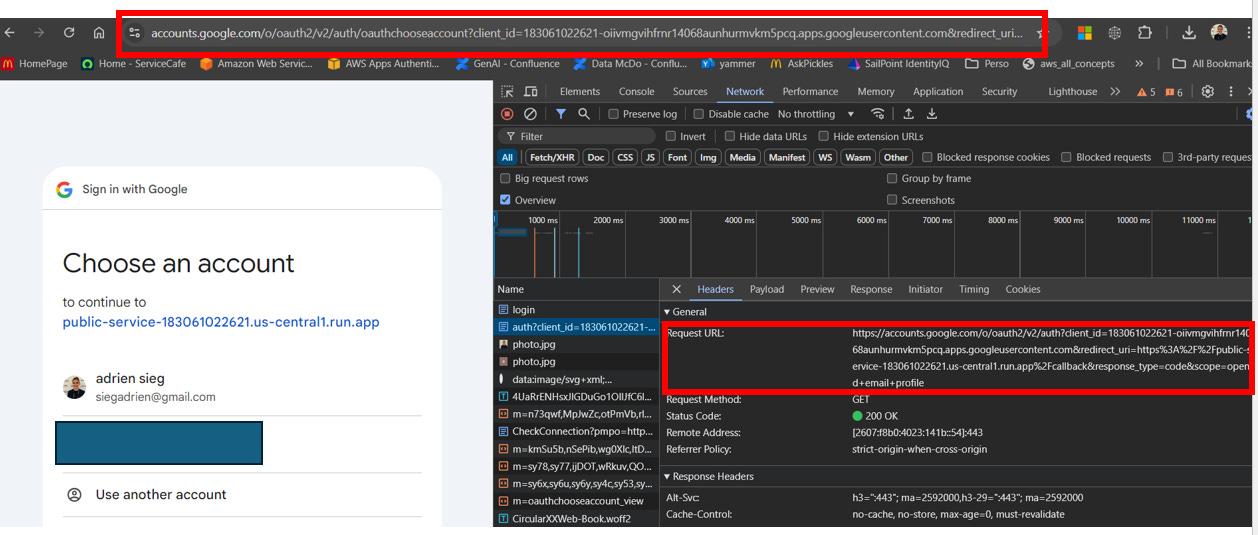This screenshot has width=1258, height=535.
Task: Open network conditions Wi-Fi icon
Action: pyautogui.click(x=878, y=114)
